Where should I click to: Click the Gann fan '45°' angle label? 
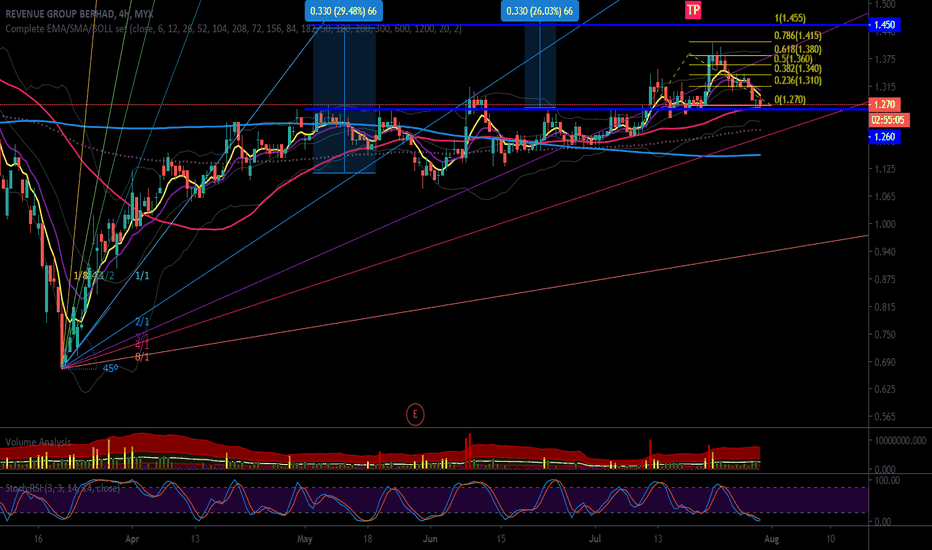pyautogui.click(x=111, y=368)
